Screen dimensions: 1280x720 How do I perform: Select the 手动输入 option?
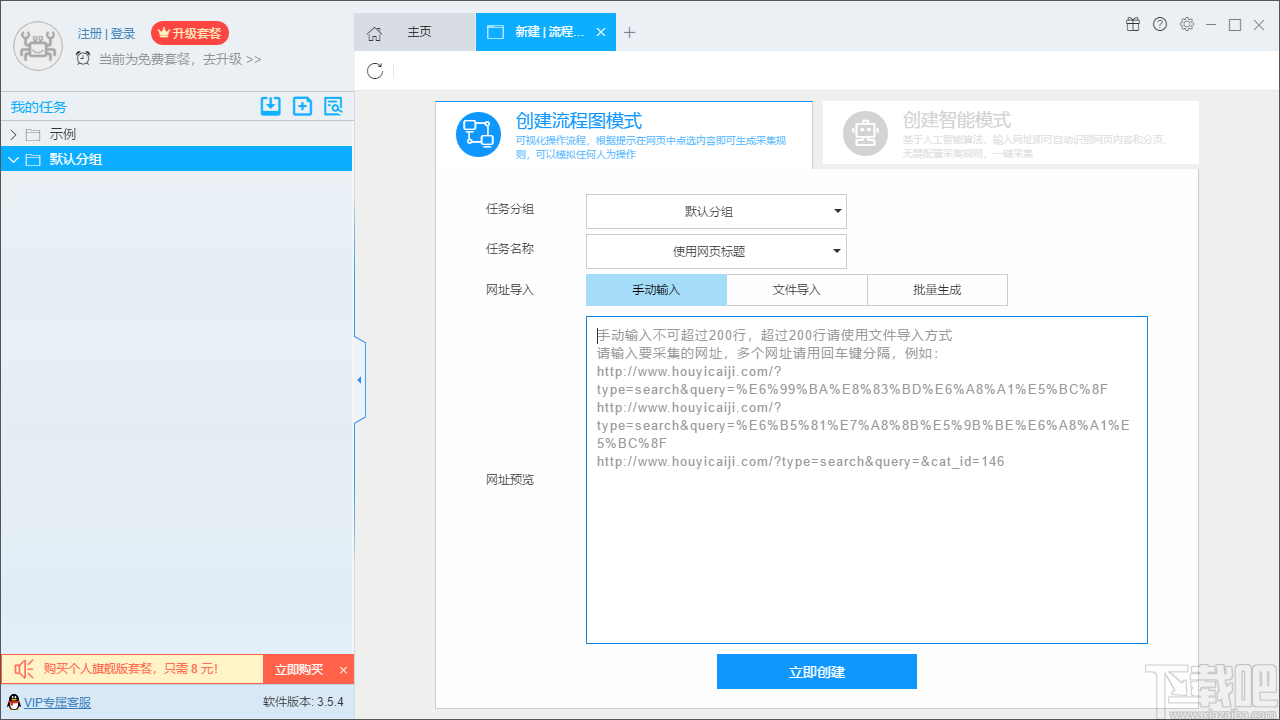(x=656, y=290)
